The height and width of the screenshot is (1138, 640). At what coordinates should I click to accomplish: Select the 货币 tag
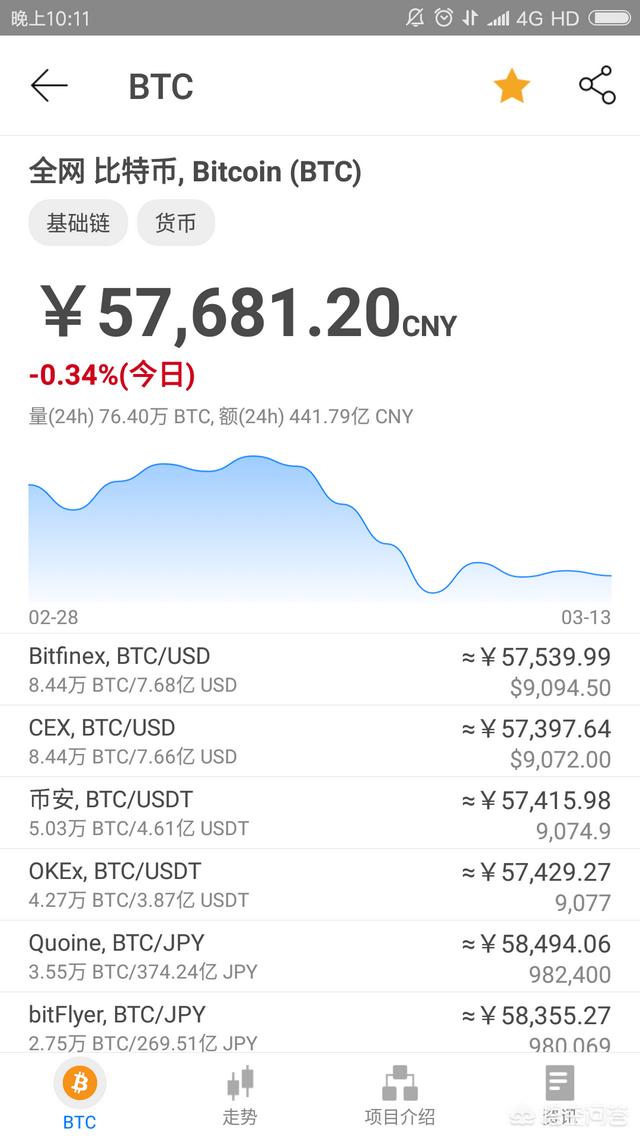coord(176,223)
